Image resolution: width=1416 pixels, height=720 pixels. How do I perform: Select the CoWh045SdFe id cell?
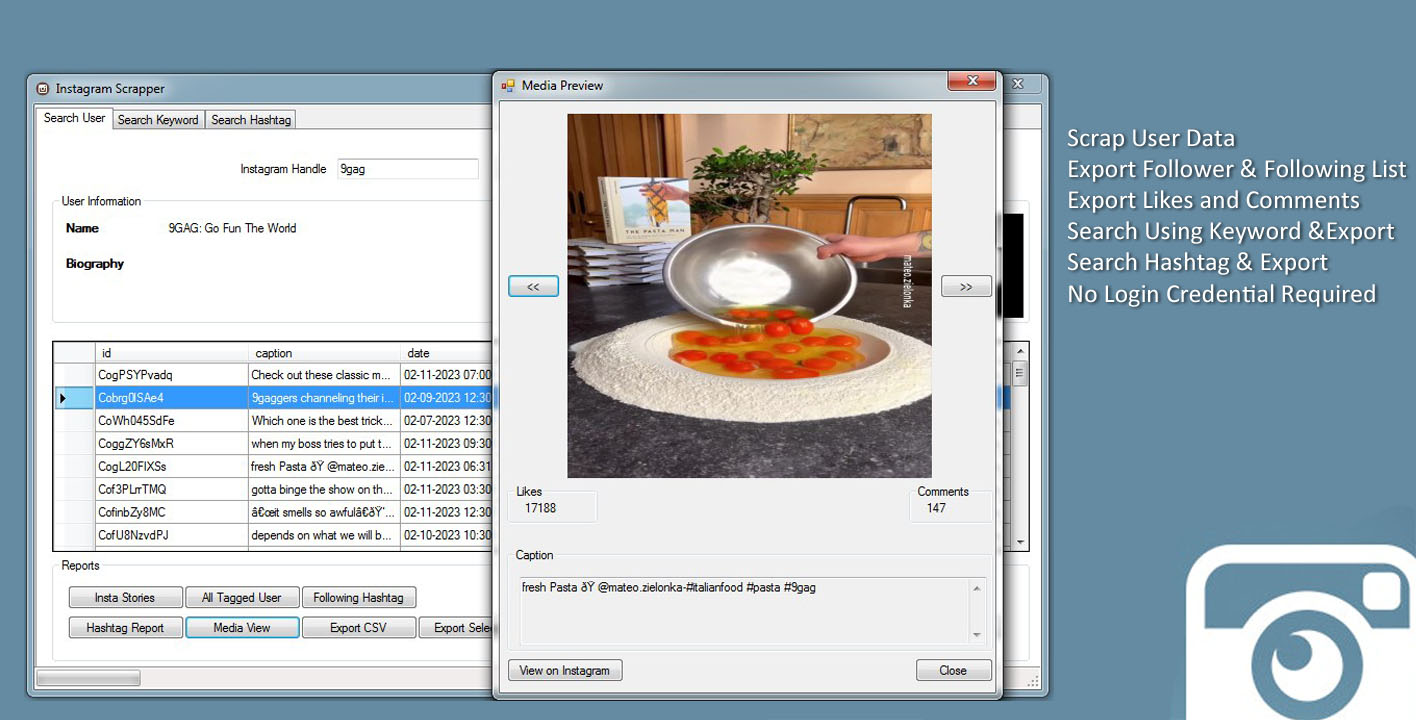(171, 421)
